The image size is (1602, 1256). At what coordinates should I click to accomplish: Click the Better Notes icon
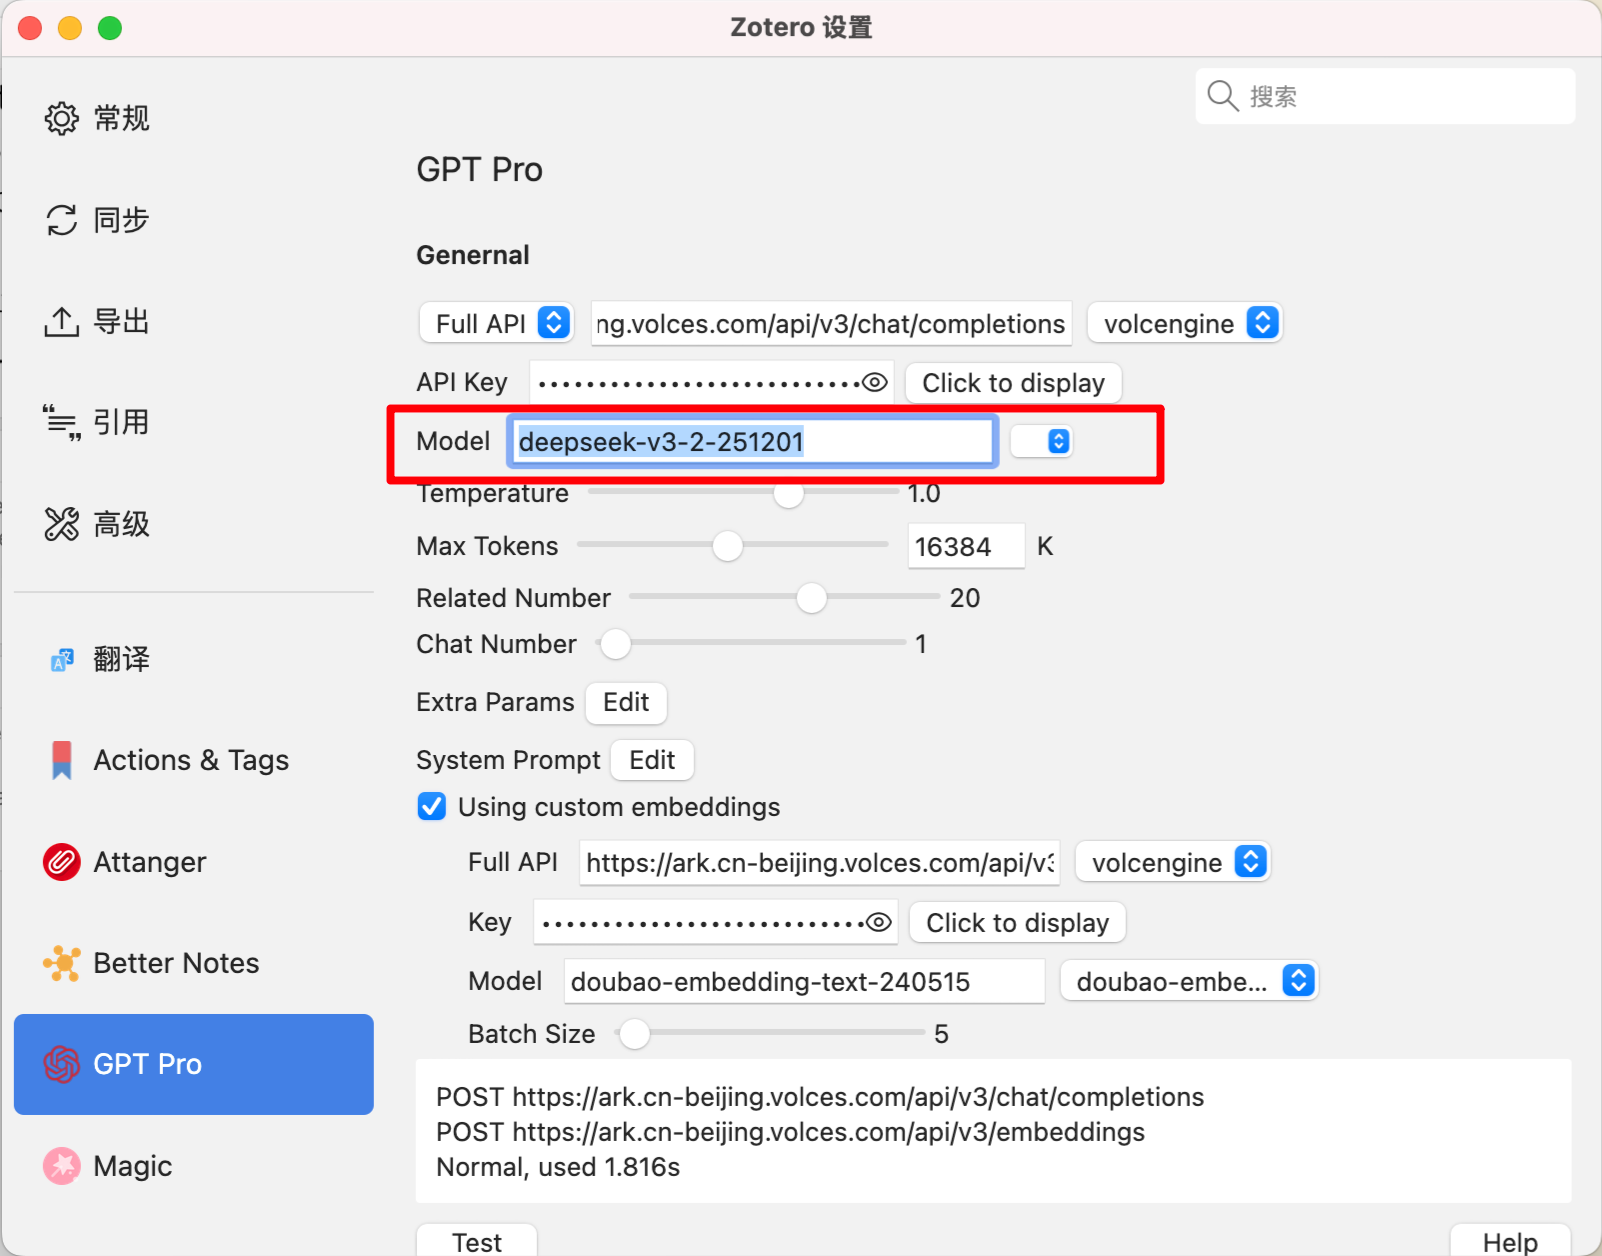tap(61, 963)
